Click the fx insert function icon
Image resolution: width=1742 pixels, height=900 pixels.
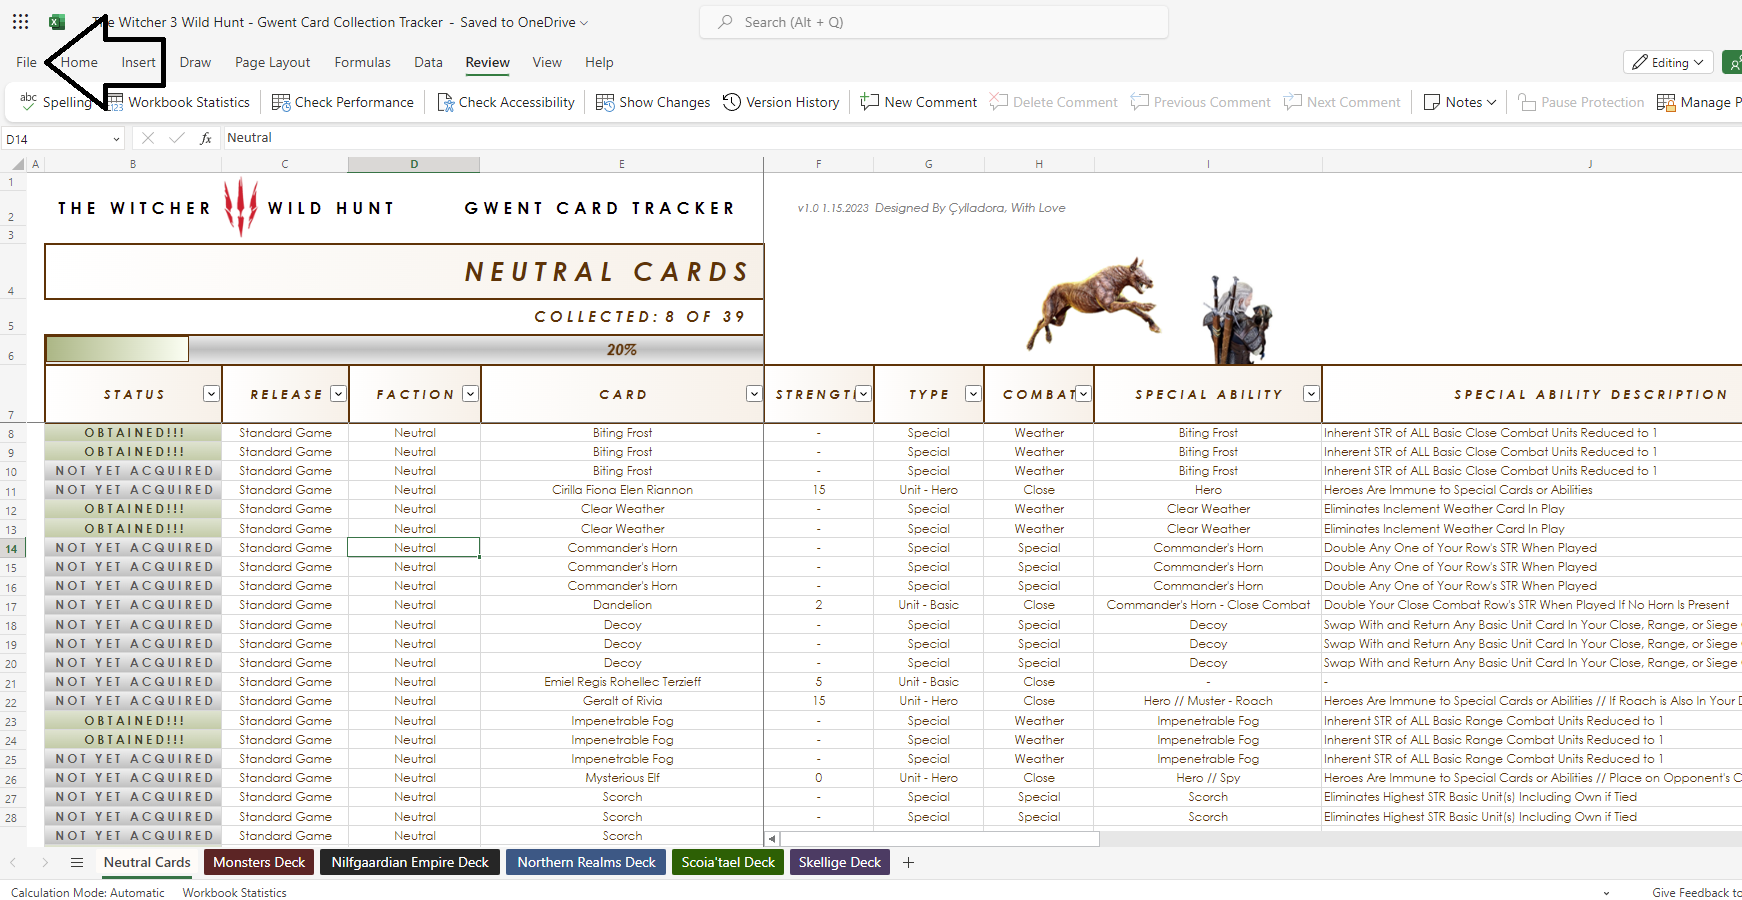pos(206,138)
